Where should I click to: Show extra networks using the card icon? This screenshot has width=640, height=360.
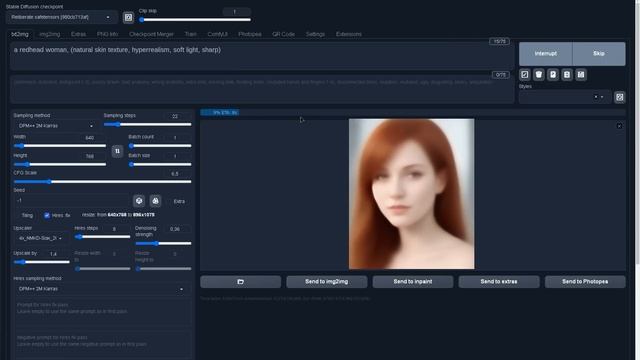coord(553,75)
